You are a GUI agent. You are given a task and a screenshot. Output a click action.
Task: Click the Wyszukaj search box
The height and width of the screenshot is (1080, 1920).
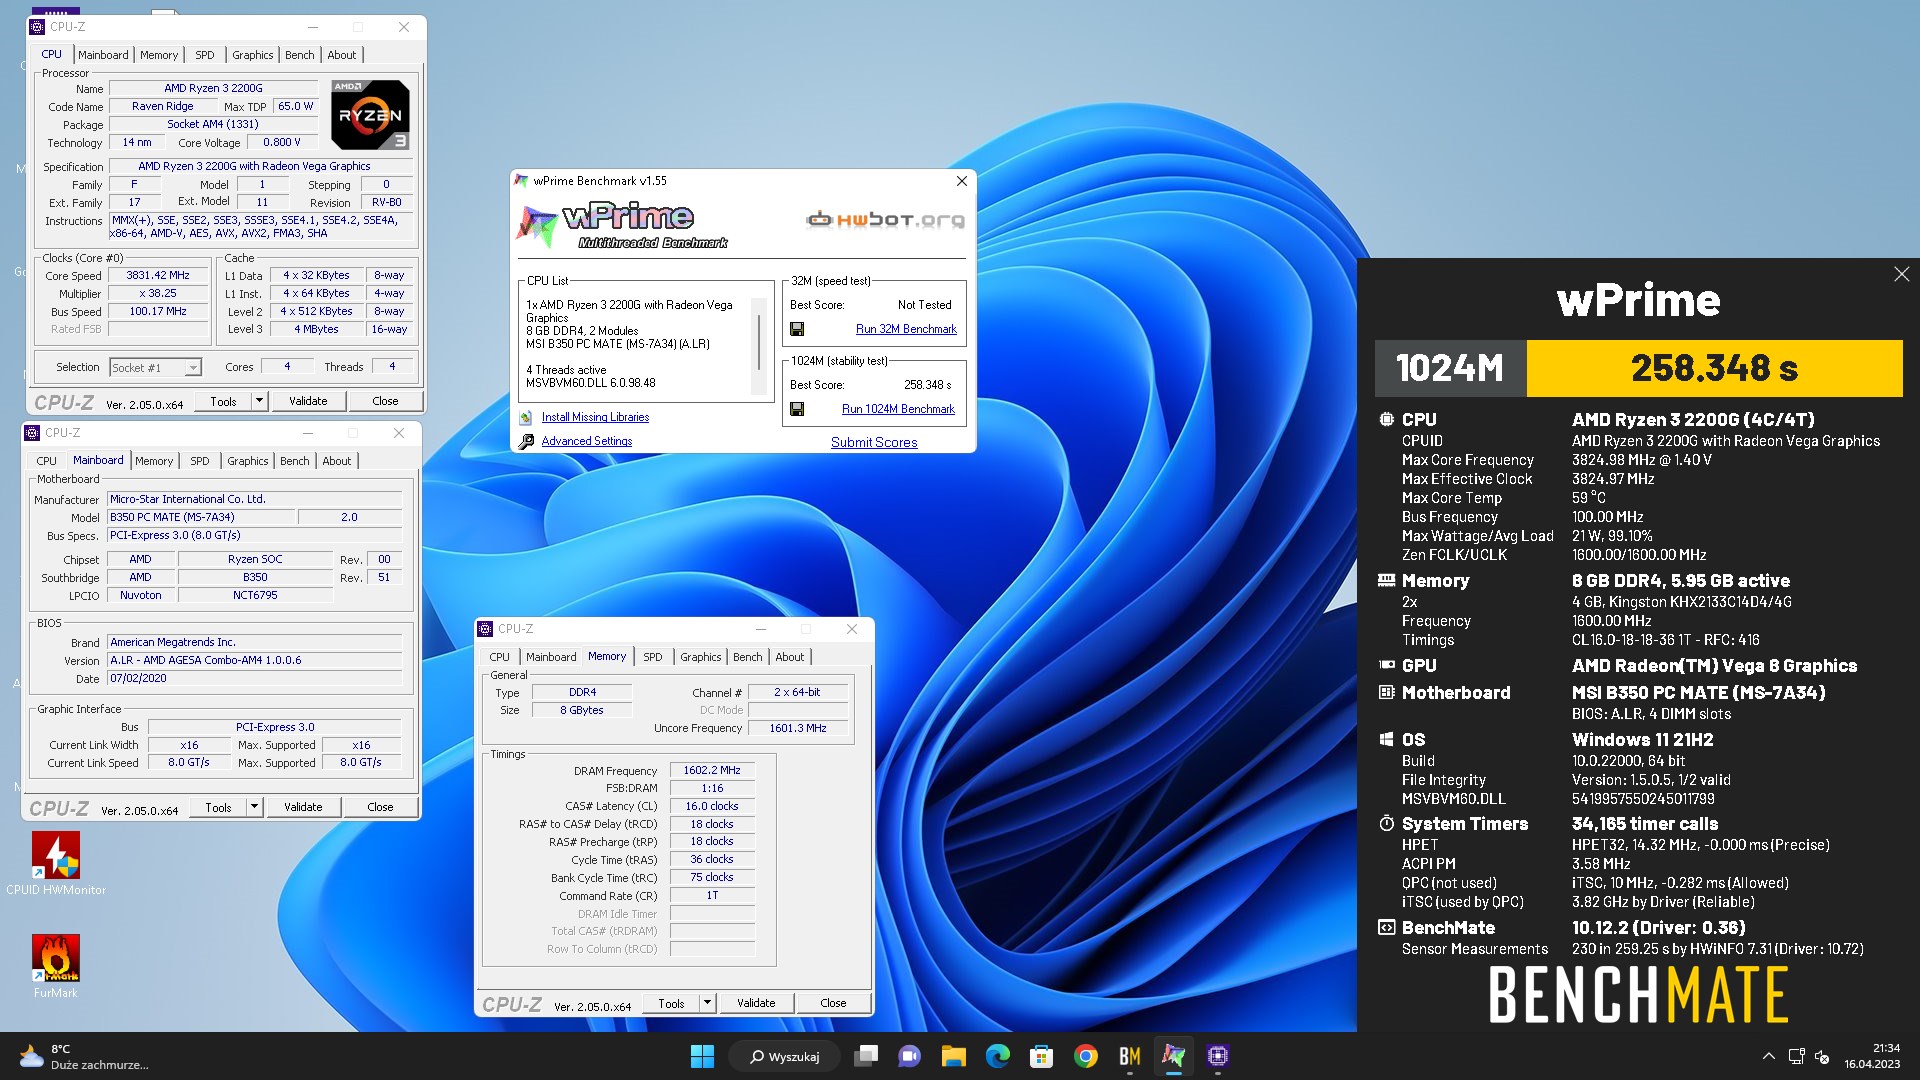[784, 1056]
